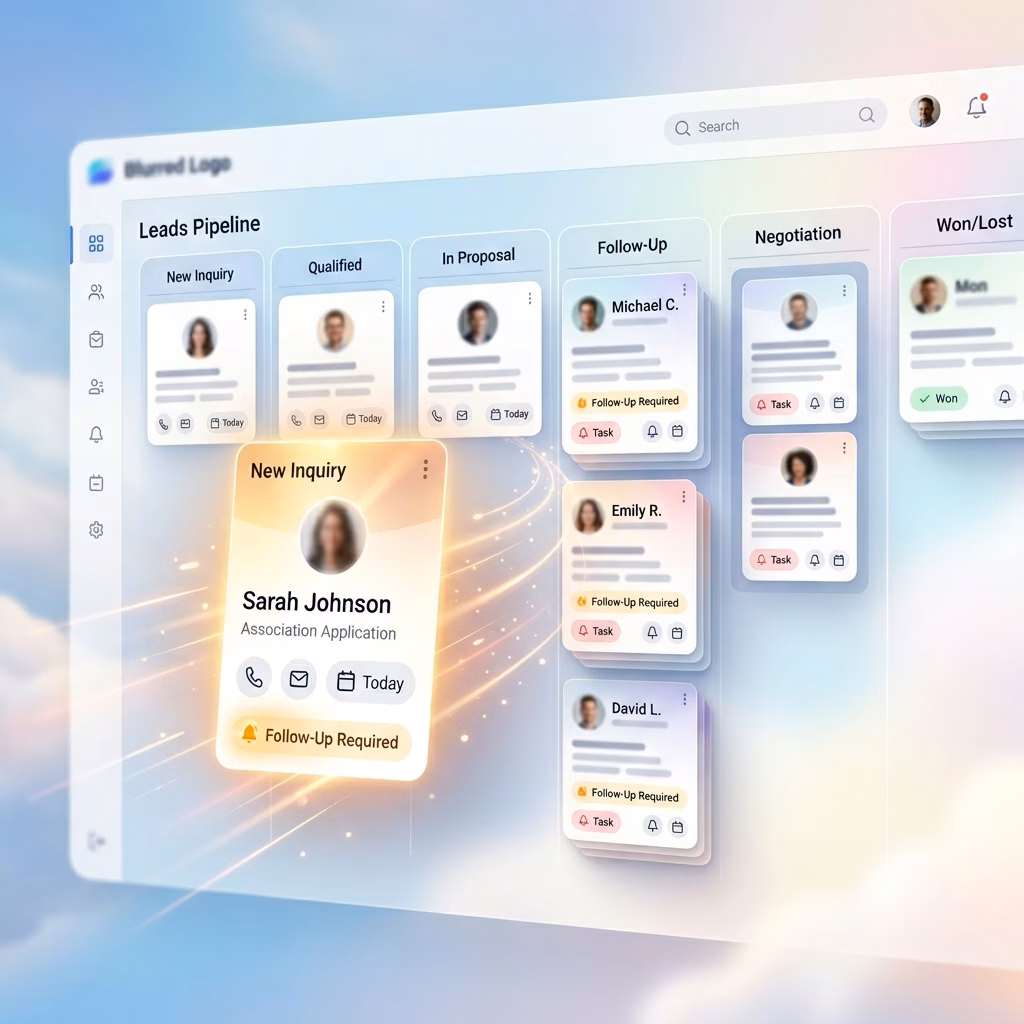Click the calendar icon on David L. card

click(678, 827)
